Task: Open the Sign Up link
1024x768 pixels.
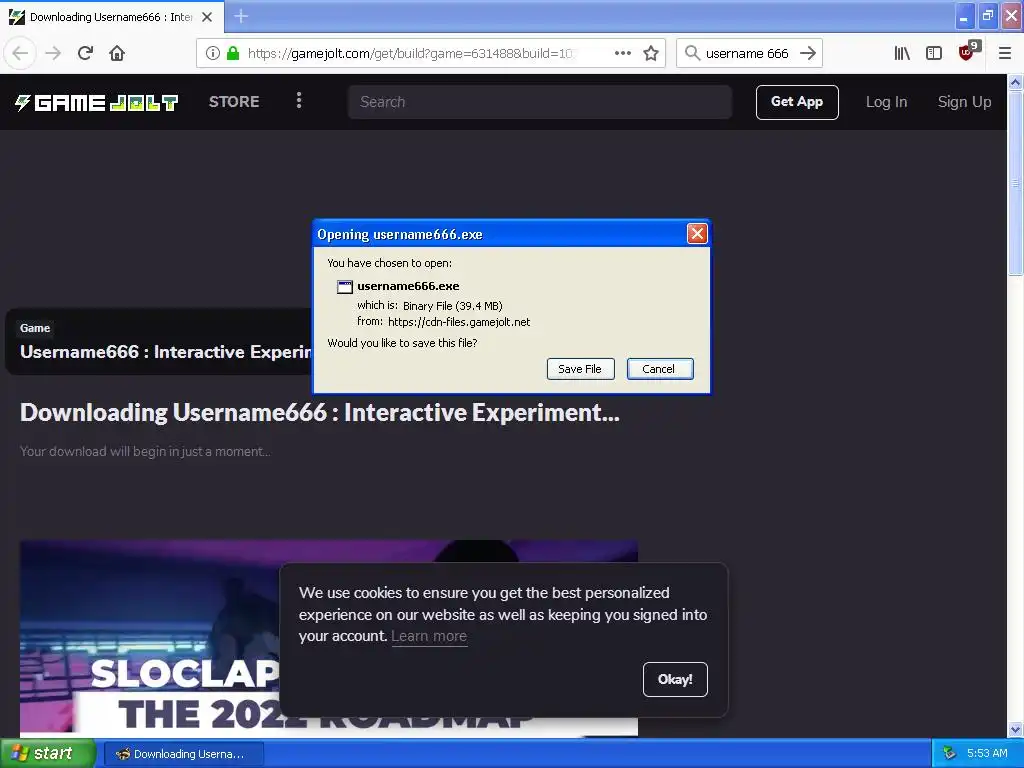Action: click(964, 102)
